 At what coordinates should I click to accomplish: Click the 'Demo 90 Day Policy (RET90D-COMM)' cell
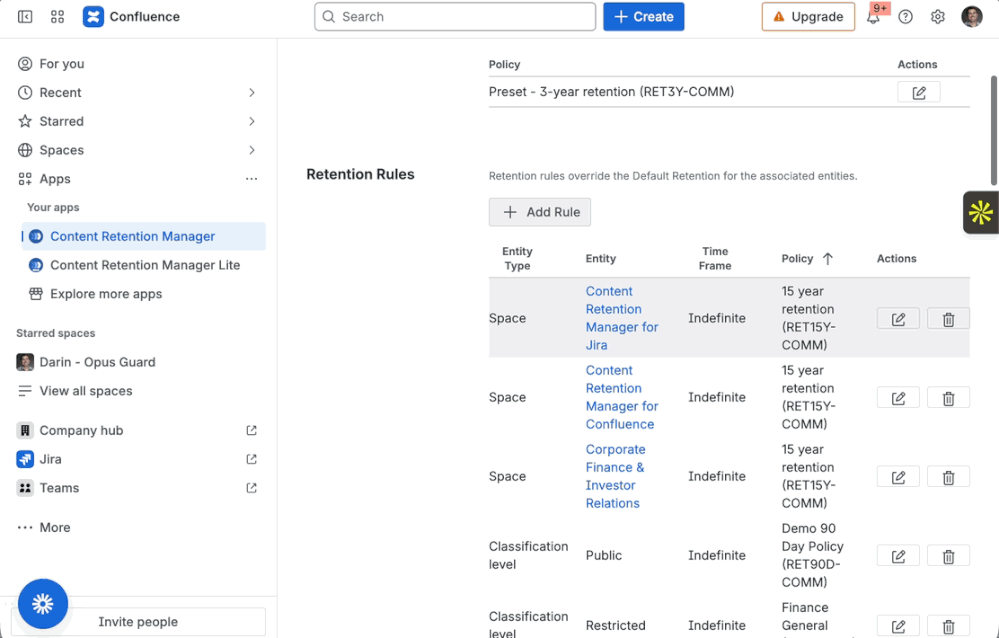[812, 555]
